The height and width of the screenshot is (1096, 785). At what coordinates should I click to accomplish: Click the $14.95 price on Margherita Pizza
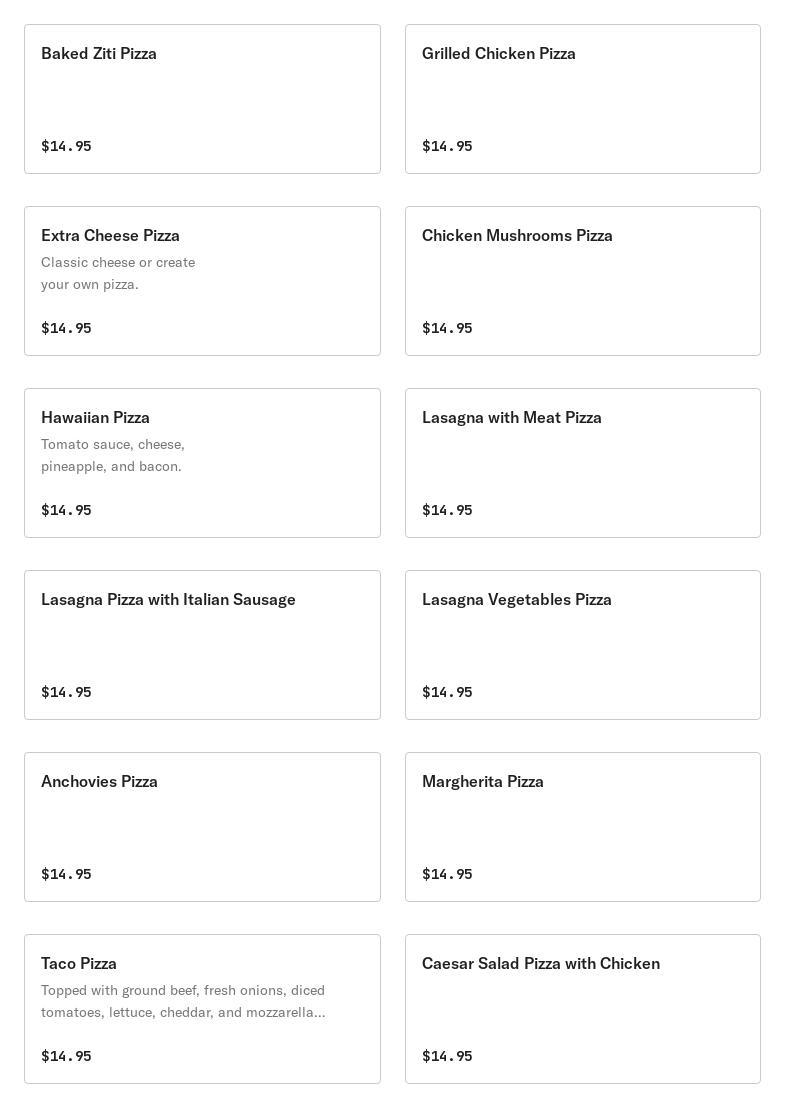click(447, 874)
